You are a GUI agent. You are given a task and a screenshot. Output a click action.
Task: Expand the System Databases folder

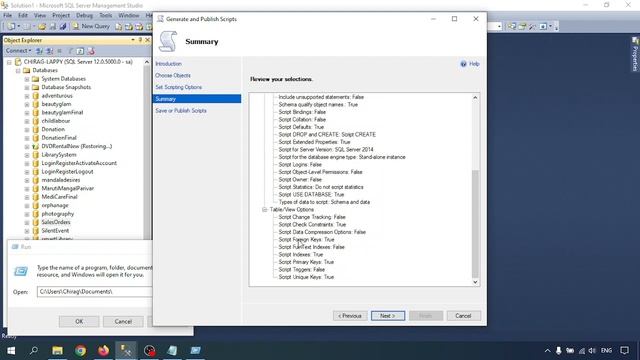click(x=27, y=79)
